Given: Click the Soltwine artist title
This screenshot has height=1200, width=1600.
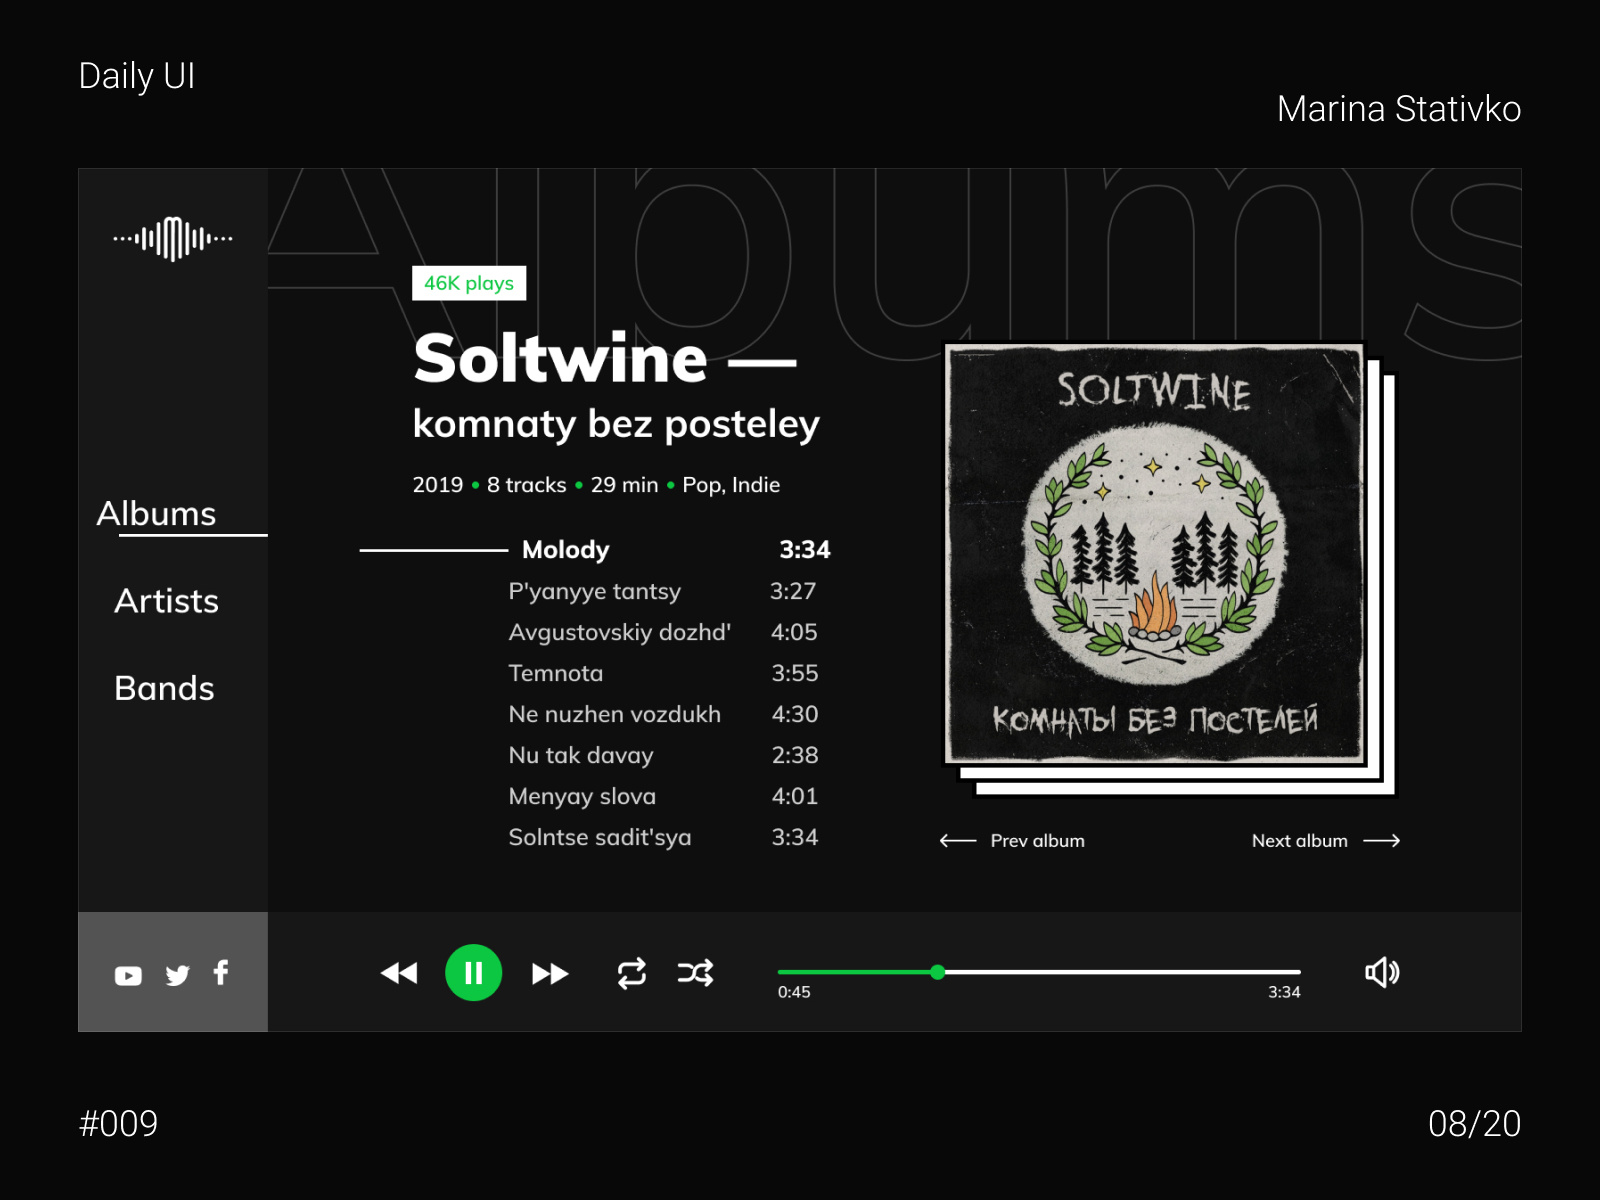Looking at the screenshot, I should tap(560, 358).
